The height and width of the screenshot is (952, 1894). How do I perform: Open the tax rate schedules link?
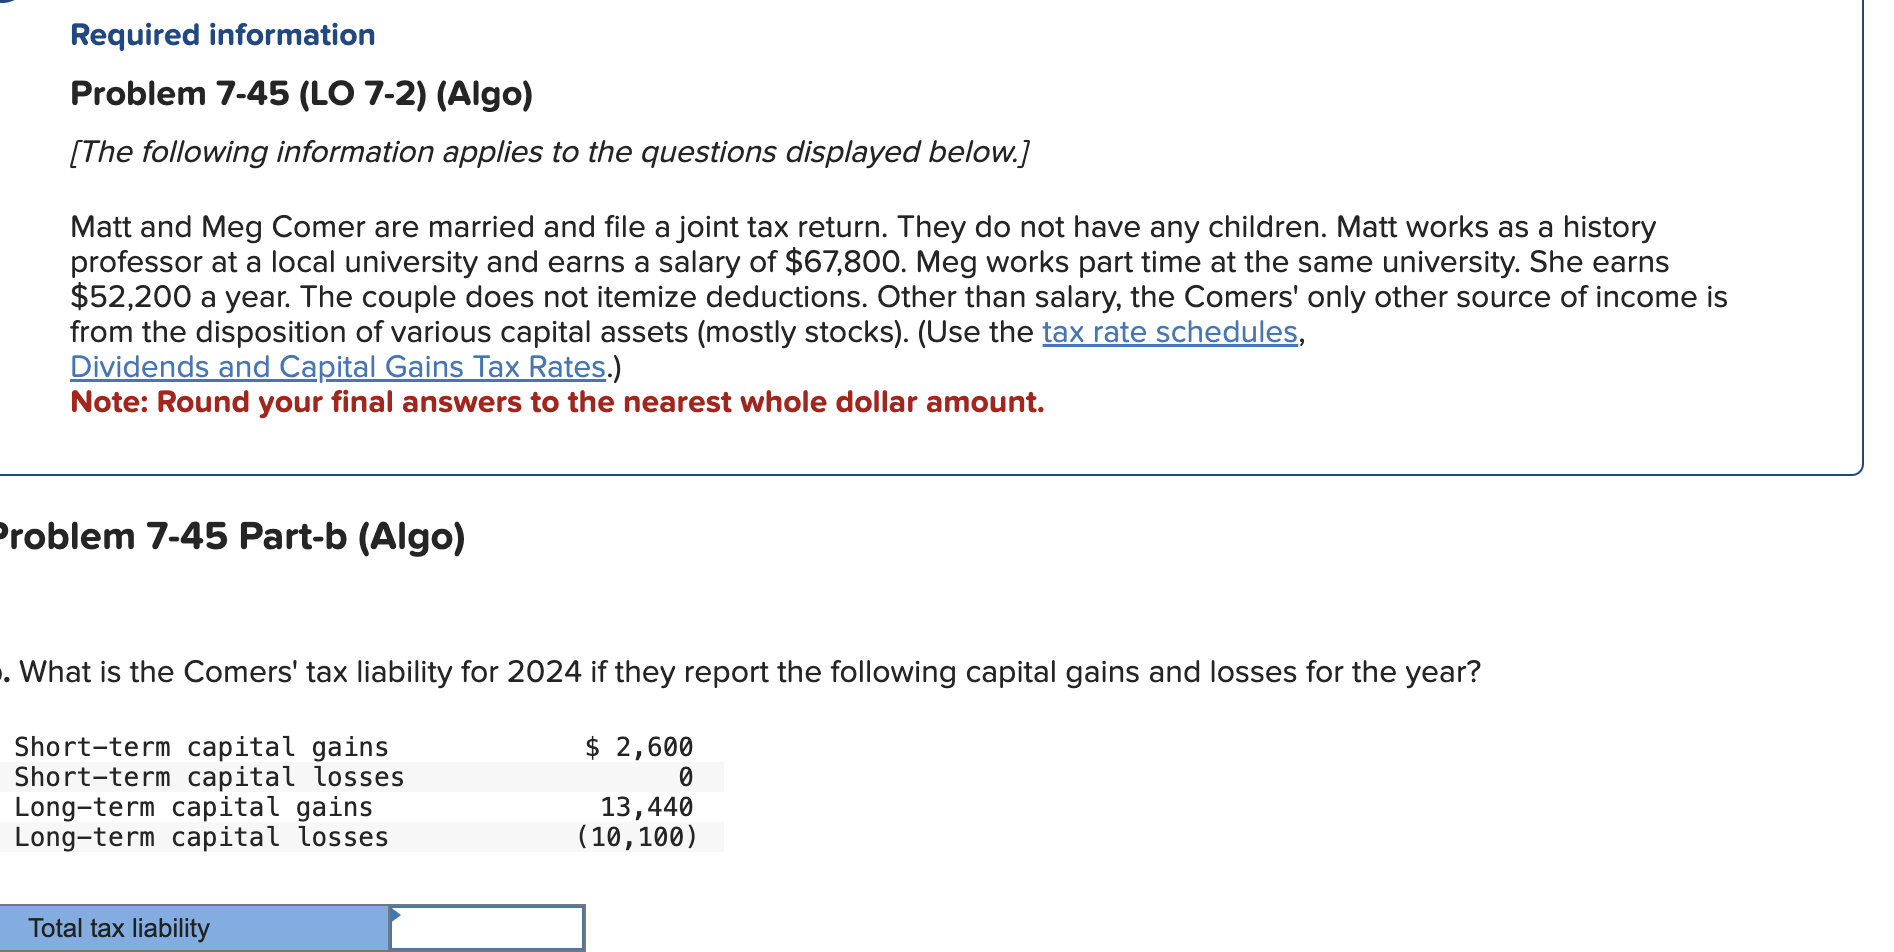[x=1171, y=331]
